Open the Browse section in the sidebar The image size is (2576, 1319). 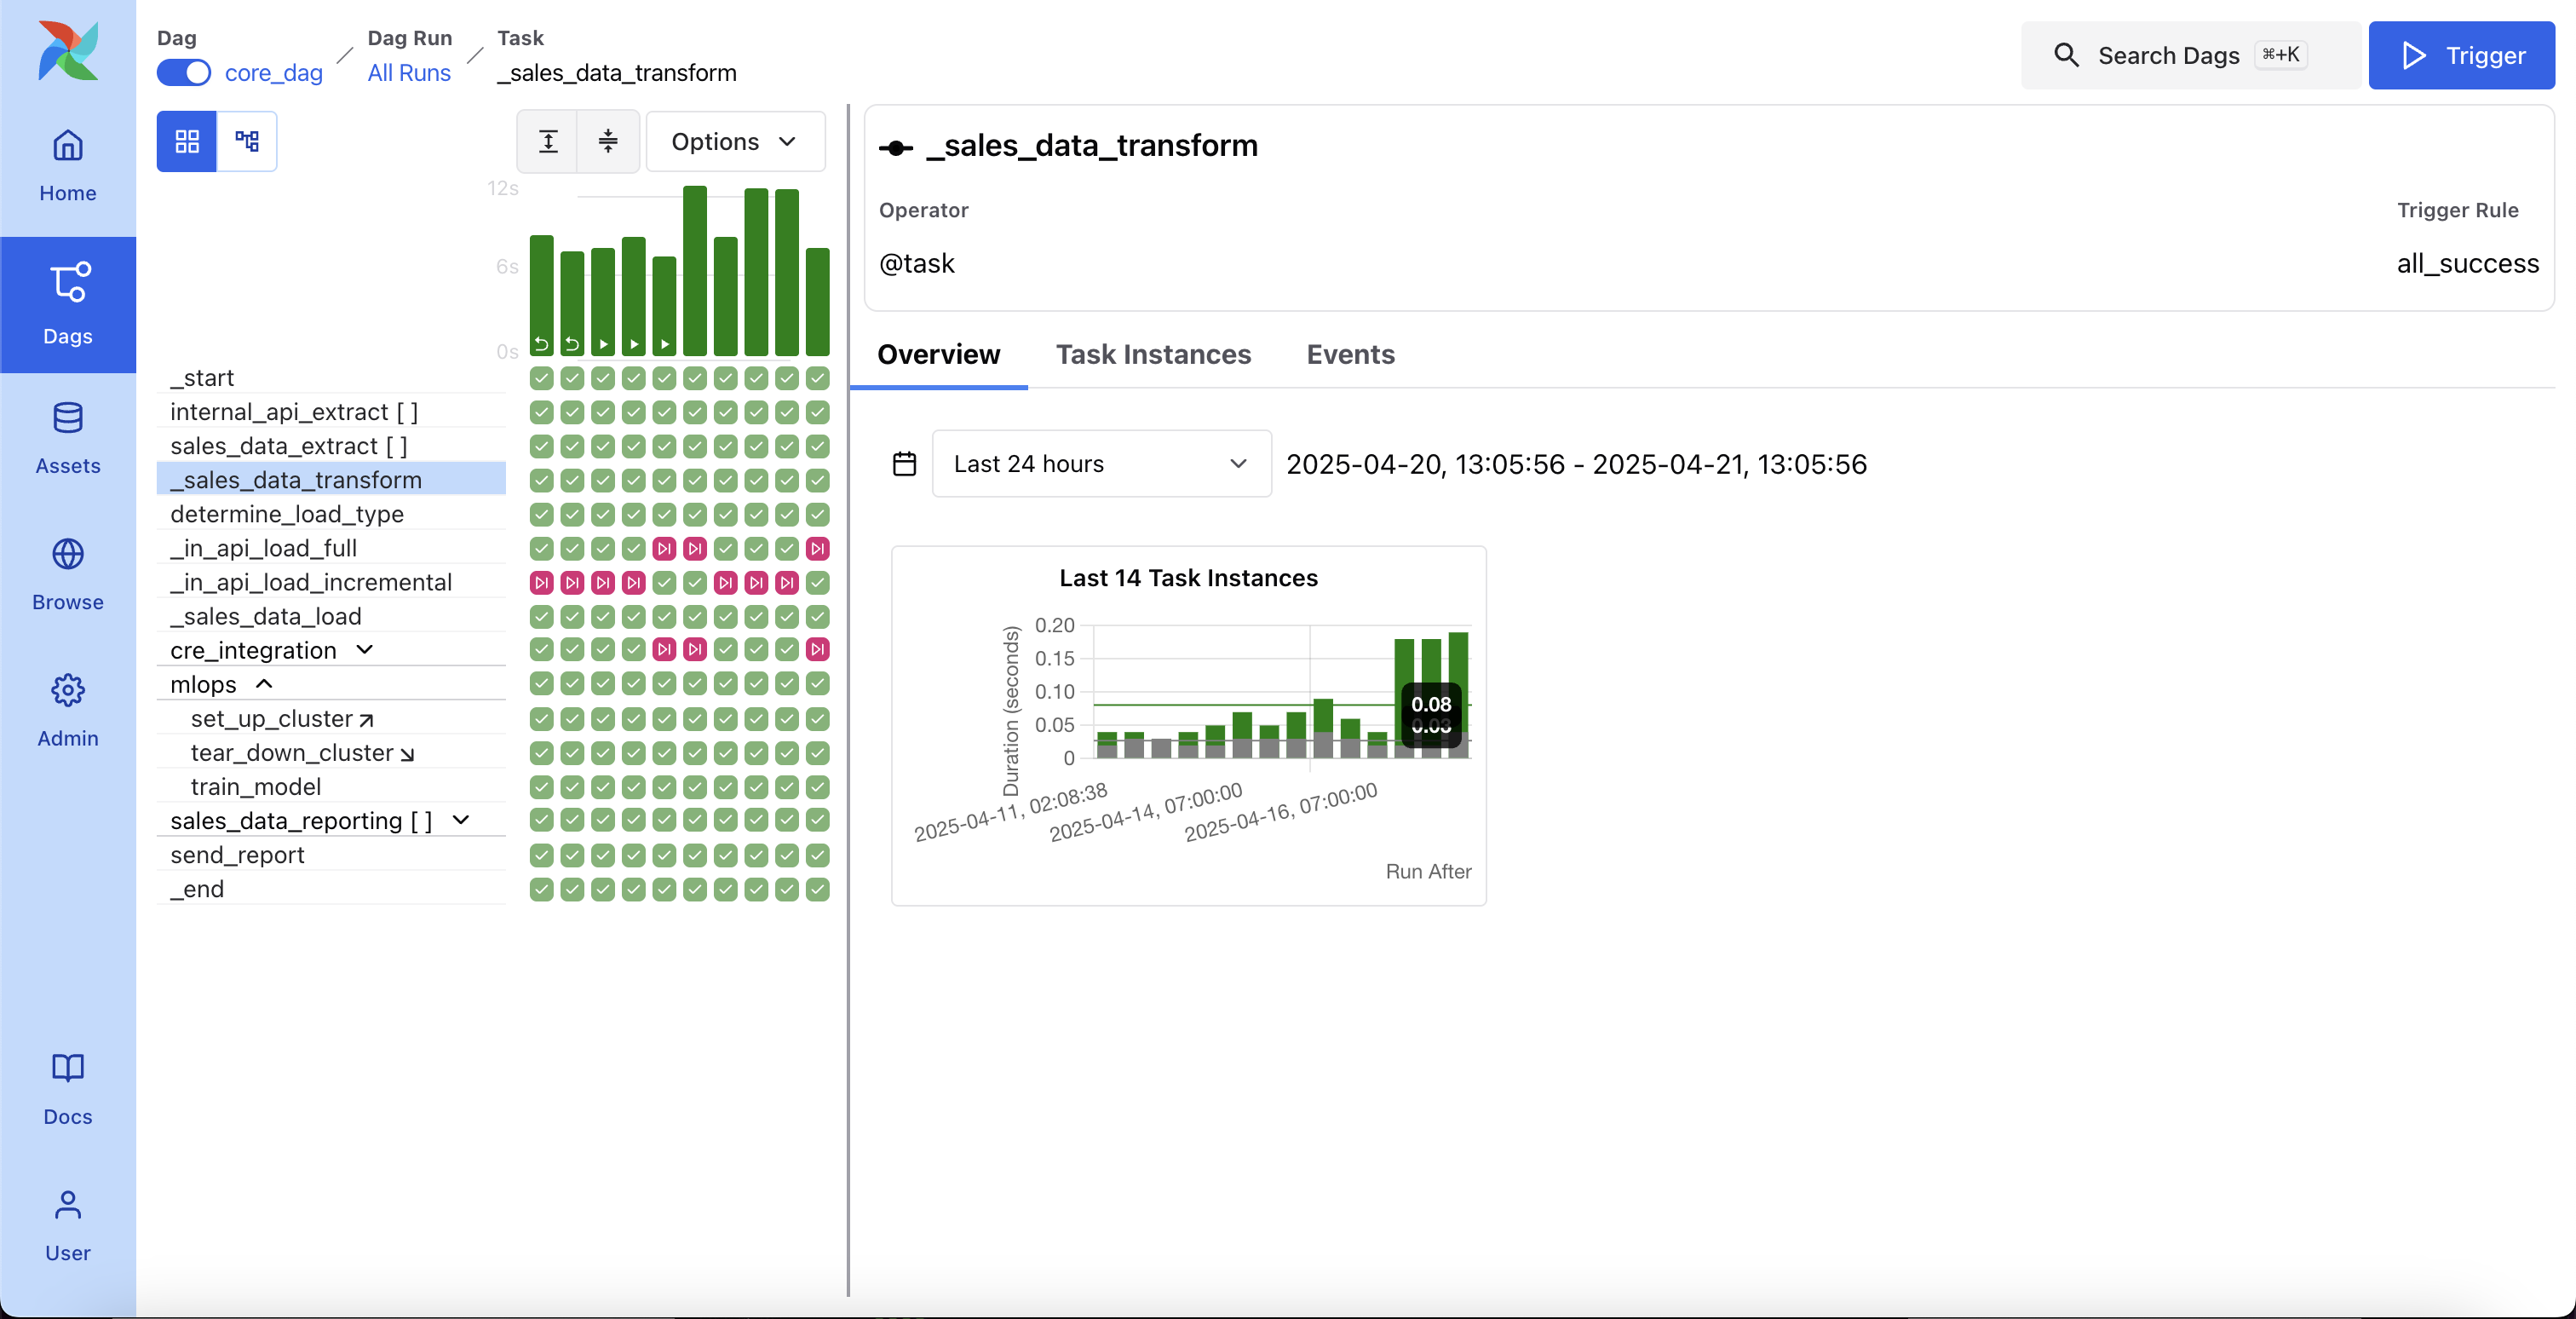(x=67, y=573)
